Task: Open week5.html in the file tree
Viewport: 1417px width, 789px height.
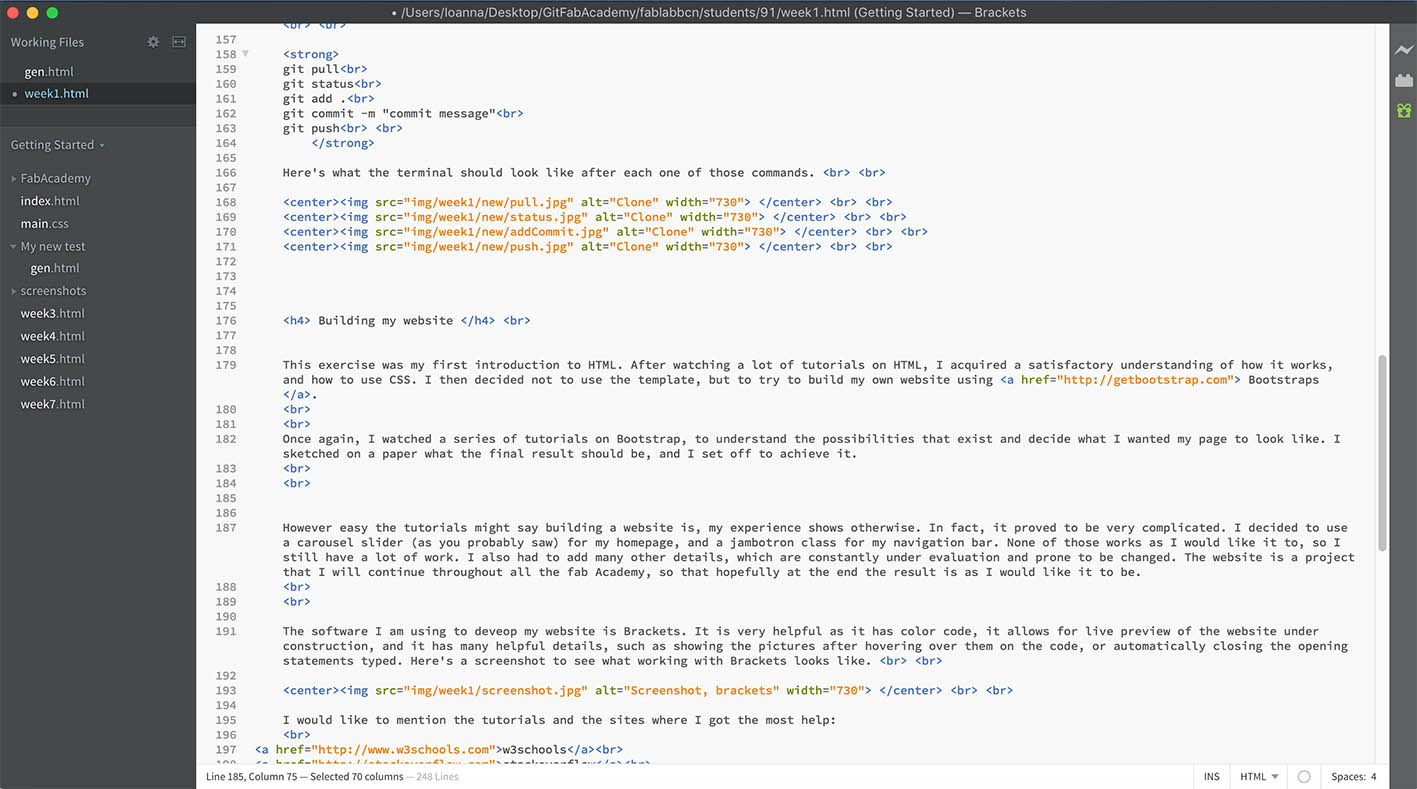Action: tap(53, 359)
